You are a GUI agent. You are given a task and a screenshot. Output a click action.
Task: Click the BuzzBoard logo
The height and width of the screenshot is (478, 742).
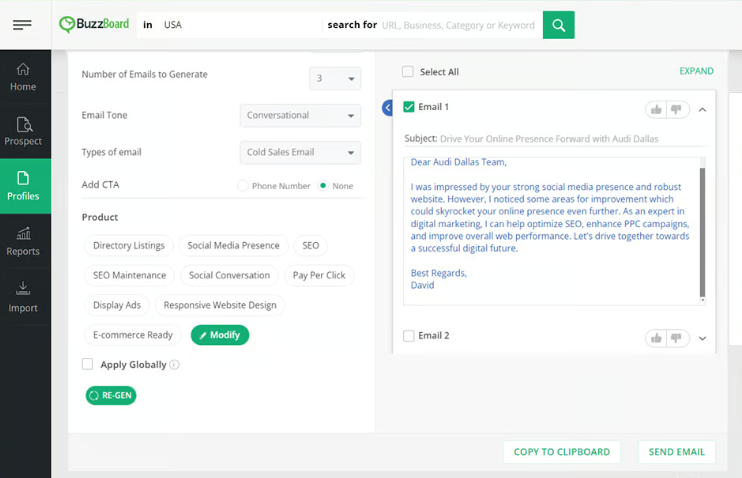click(x=94, y=24)
